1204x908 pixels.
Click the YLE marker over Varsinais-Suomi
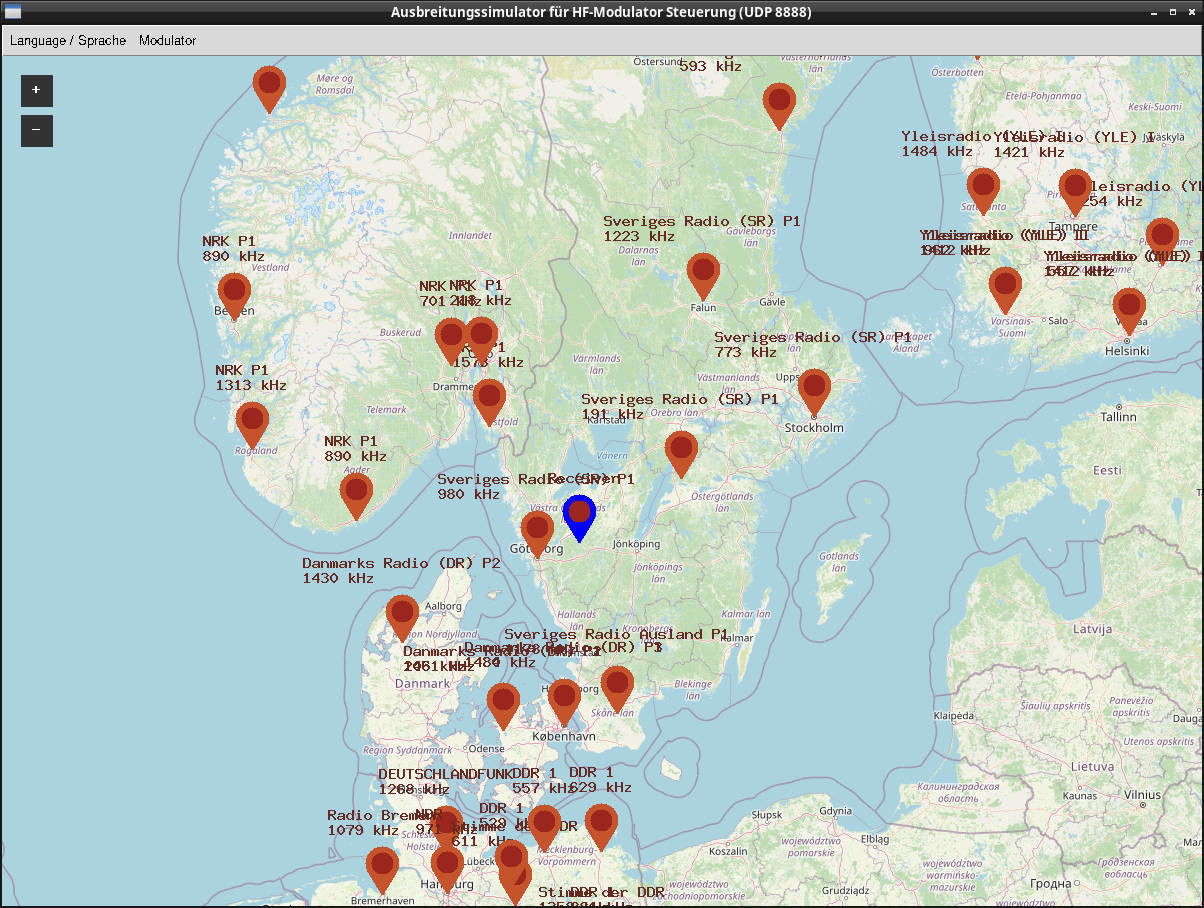point(1005,290)
